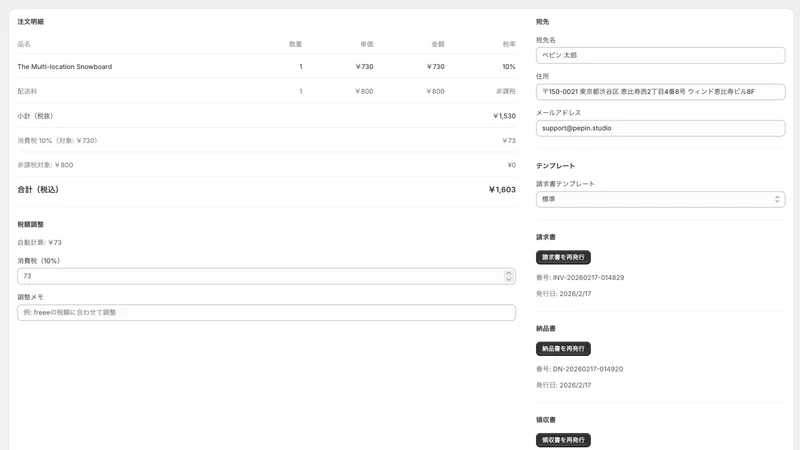This screenshot has height=450, width=800.
Task: Click the 自動計算: ¥73 text
Action: (x=40, y=242)
